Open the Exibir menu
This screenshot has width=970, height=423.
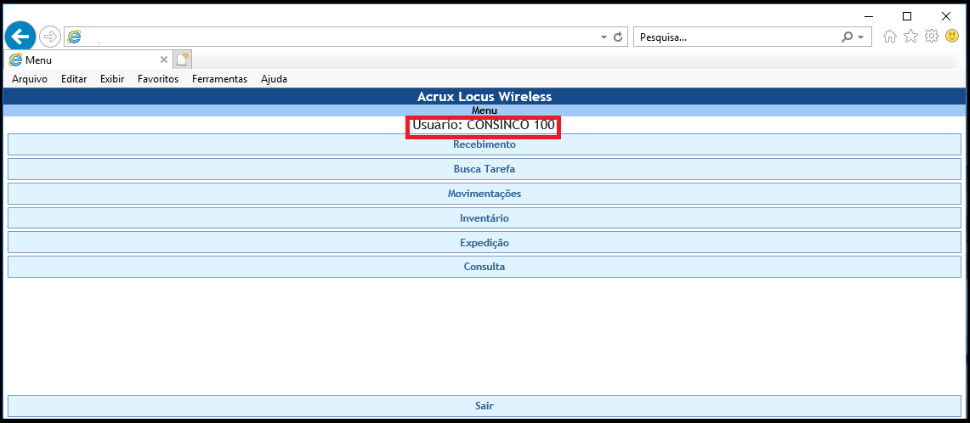pyautogui.click(x=112, y=79)
